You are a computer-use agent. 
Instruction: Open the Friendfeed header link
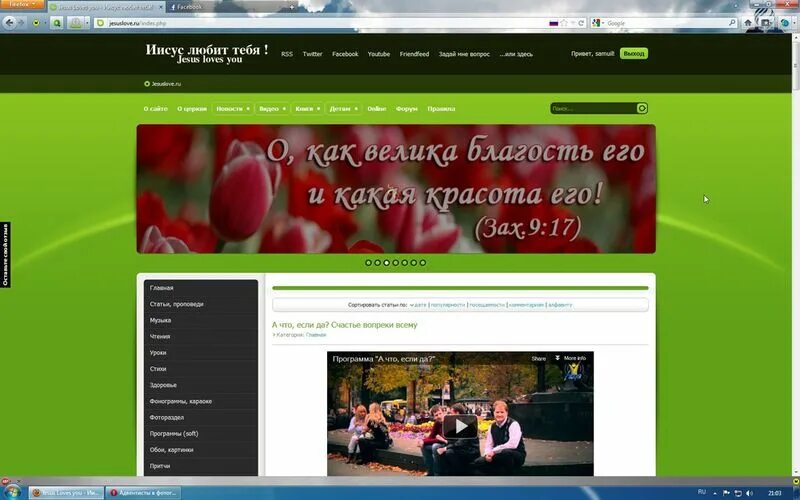tap(414, 54)
